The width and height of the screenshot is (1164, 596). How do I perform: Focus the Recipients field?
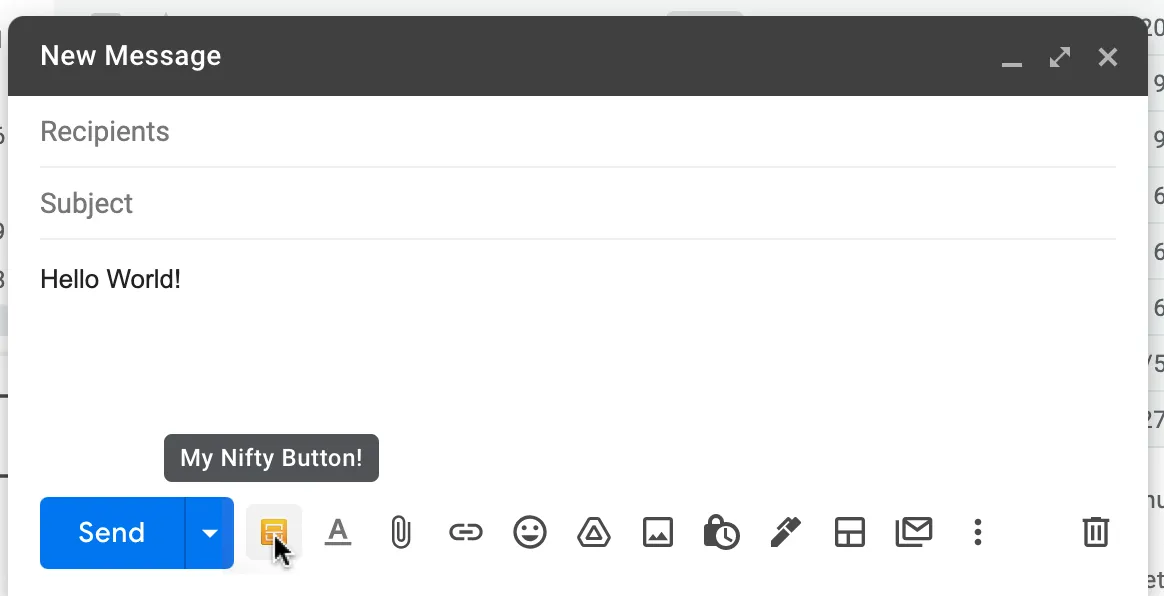tap(578, 131)
